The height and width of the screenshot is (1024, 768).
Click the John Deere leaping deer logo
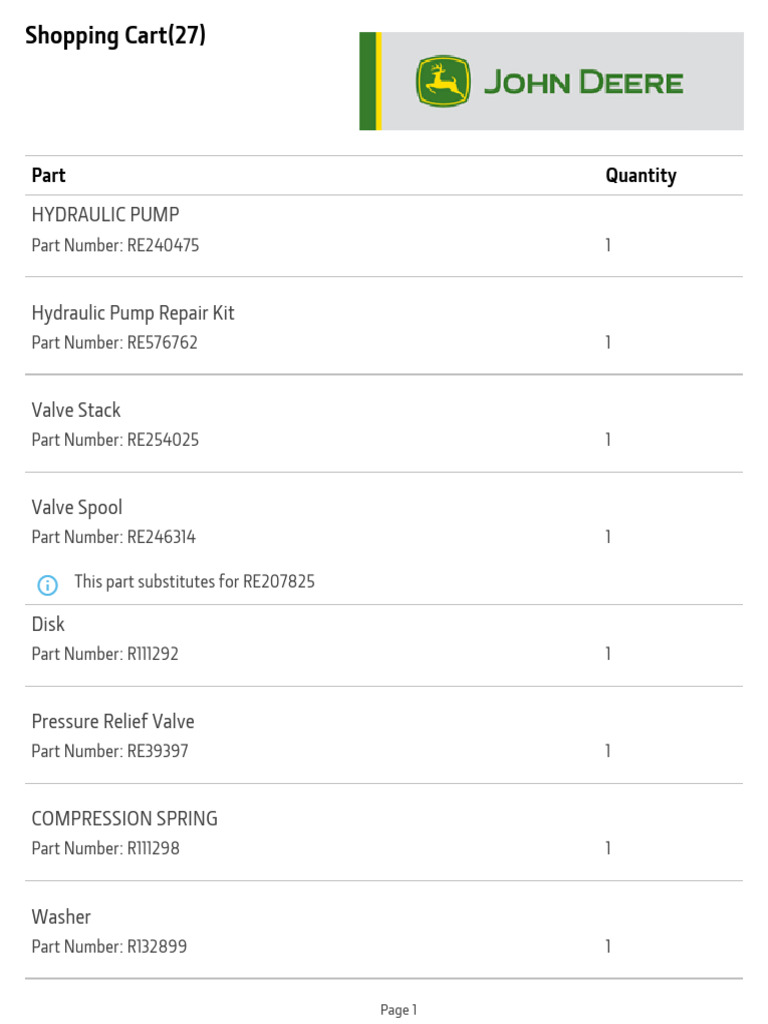[x=442, y=82]
